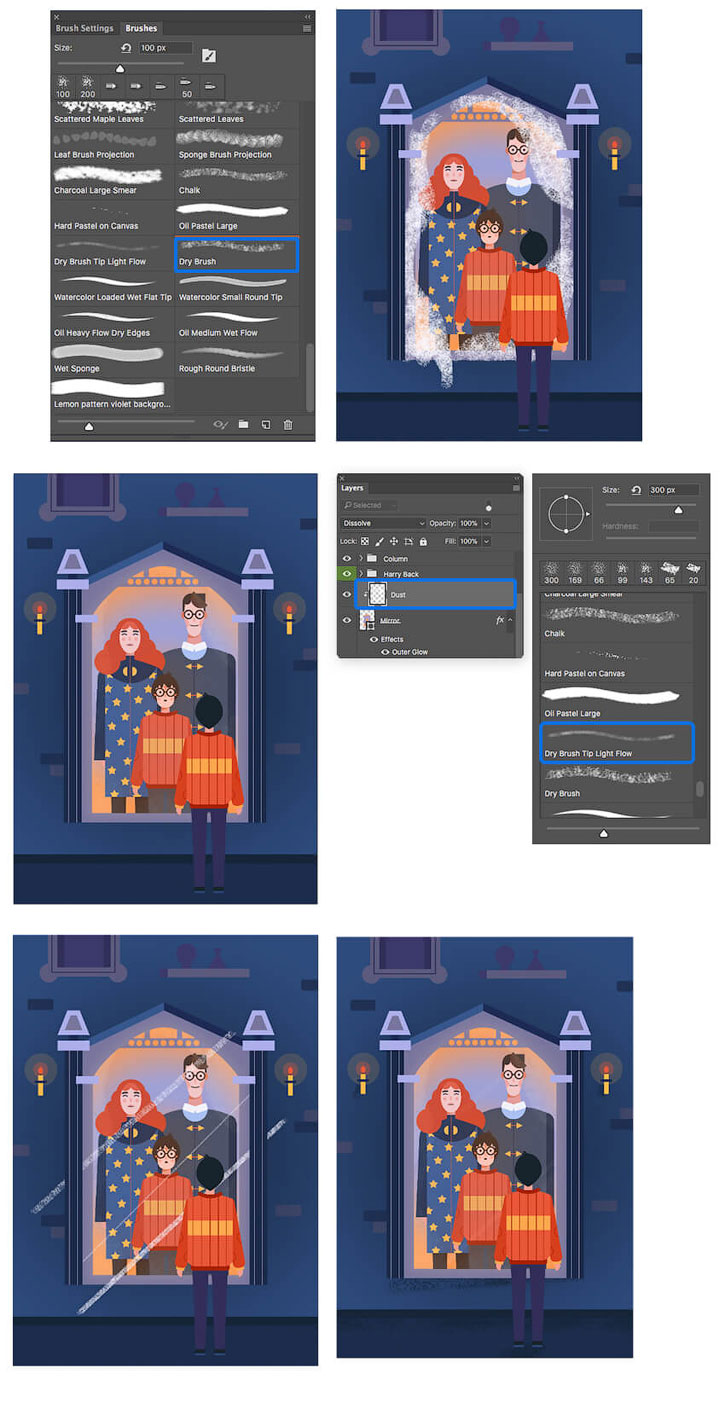Screen dimensions: 725x1408
Task: Hide the Dust layer
Action: pos(347,594)
